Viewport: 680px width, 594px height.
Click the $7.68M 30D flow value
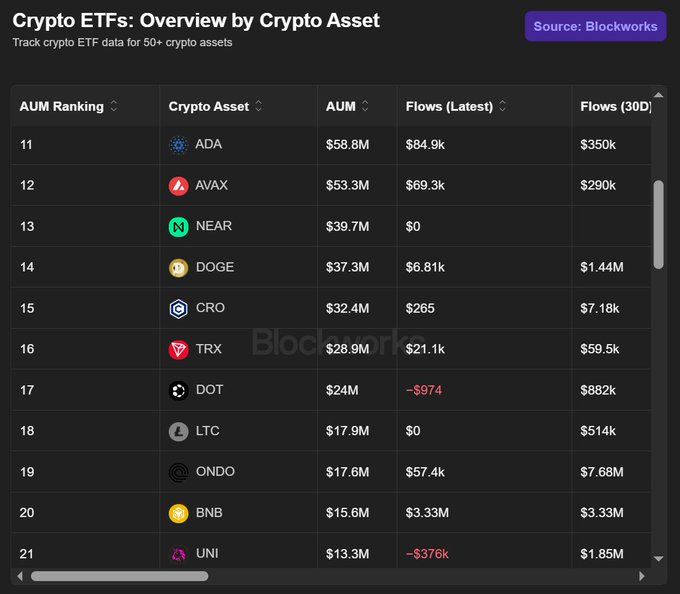pos(602,472)
